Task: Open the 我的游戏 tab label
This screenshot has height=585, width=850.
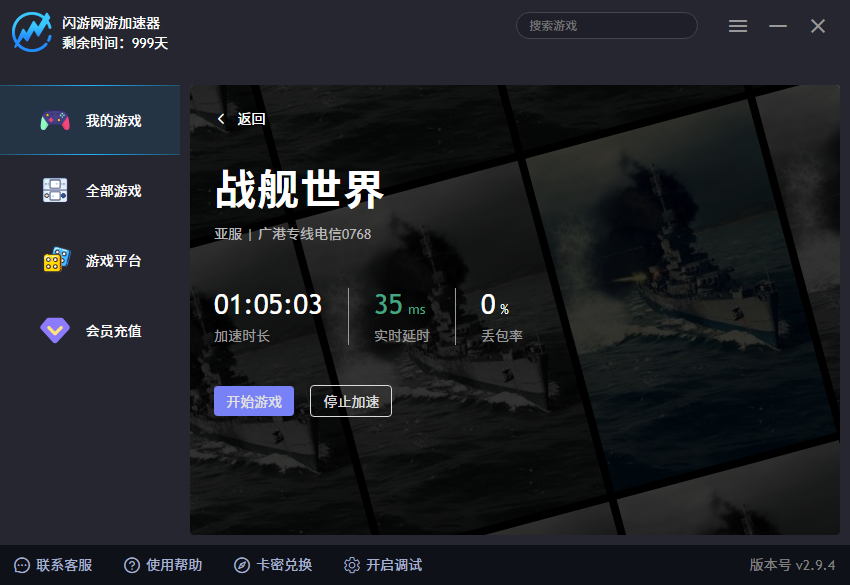Action: point(113,120)
